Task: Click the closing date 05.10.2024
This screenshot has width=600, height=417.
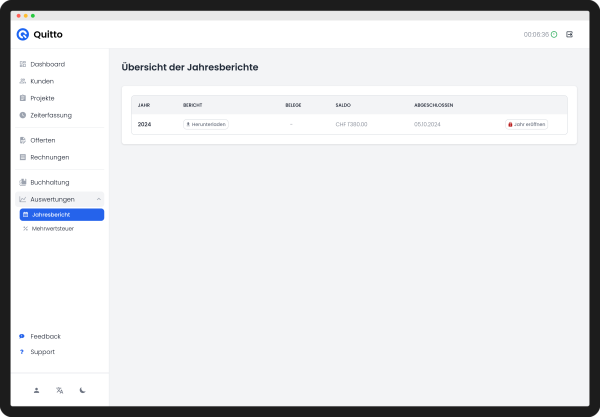Action: (427, 124)
